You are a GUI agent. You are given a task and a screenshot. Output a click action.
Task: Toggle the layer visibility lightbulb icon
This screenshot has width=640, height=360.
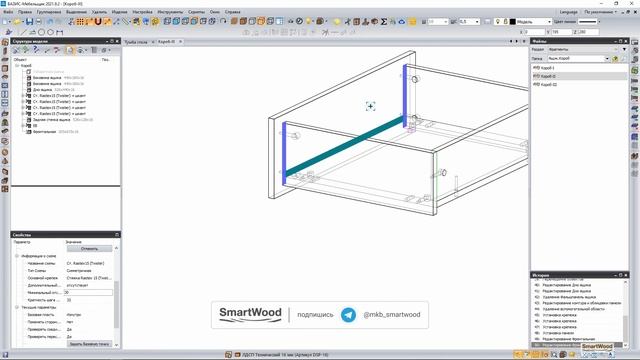pyautogui.click(x=498, y=22)
